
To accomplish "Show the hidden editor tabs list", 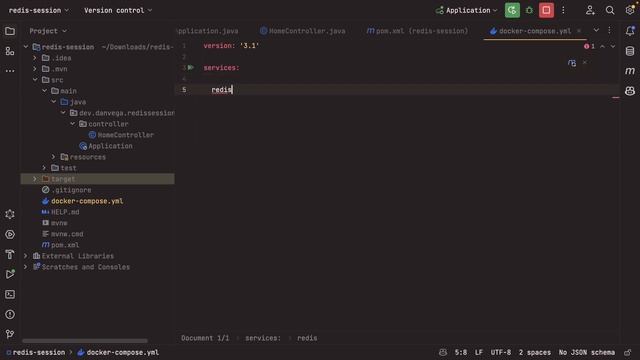I will 596,30.
